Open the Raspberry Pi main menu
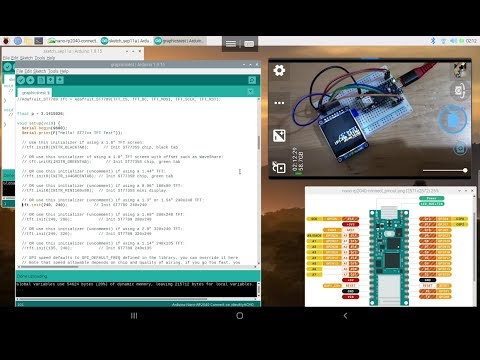The width and height of the screenshot is (480, 360). (x=6, y=41)
